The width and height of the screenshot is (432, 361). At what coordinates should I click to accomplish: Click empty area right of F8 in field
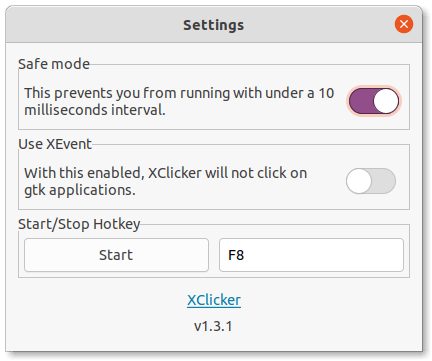[323, 255]
